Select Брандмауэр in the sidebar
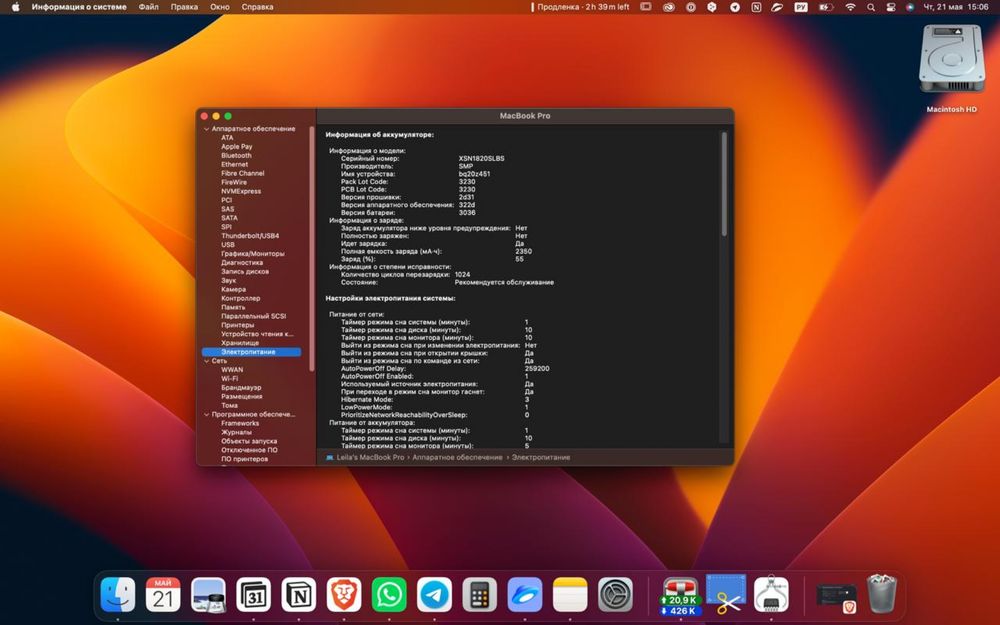1000x625 pixels. click(241, 388)
